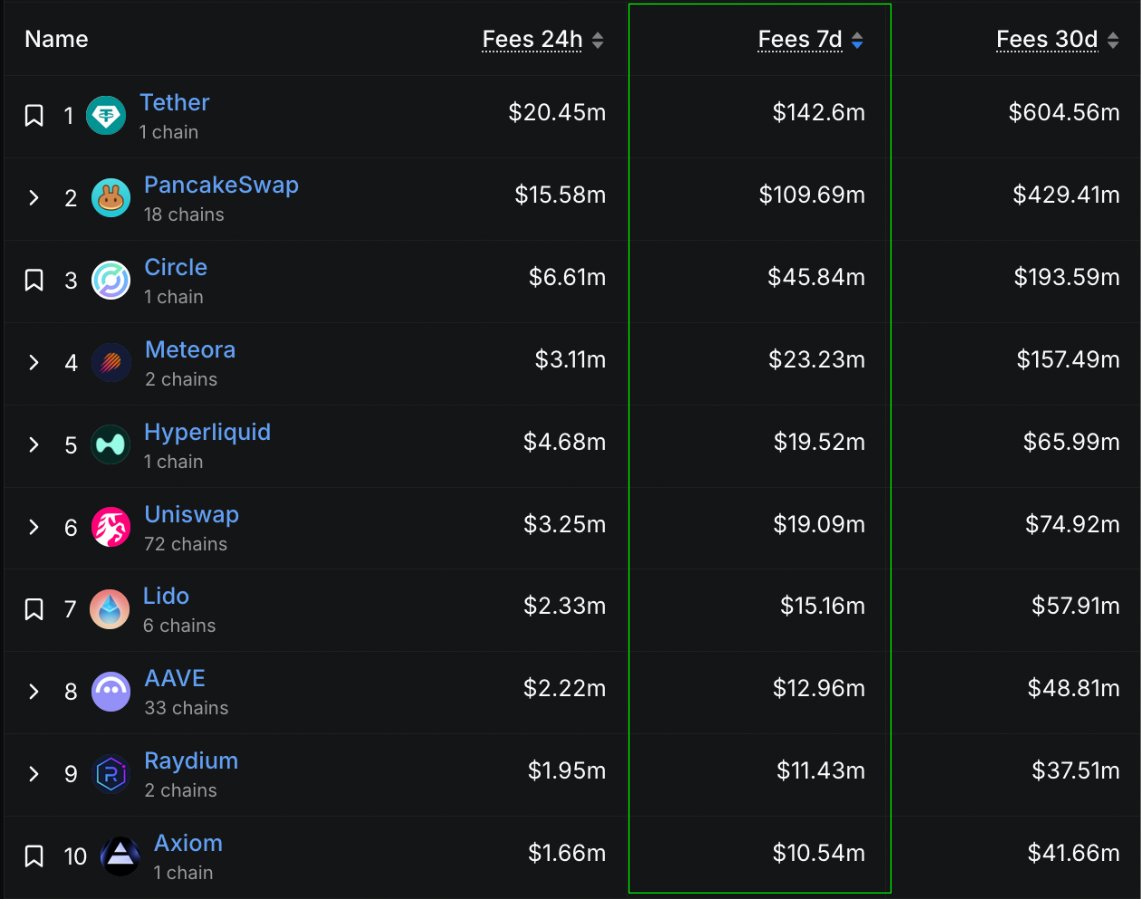This screenshot has height=899, width=1141.
Task: Bookmark the Circle row
Action: pyautogui.click(x=33, y=280)
